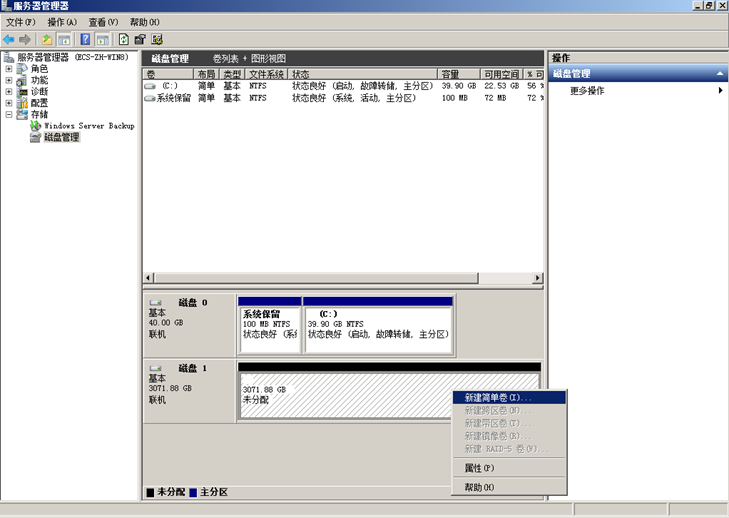Choose 新建简单卷 from context menu
Viewport: 729px width, 518px height.
[x=498, y=397]
